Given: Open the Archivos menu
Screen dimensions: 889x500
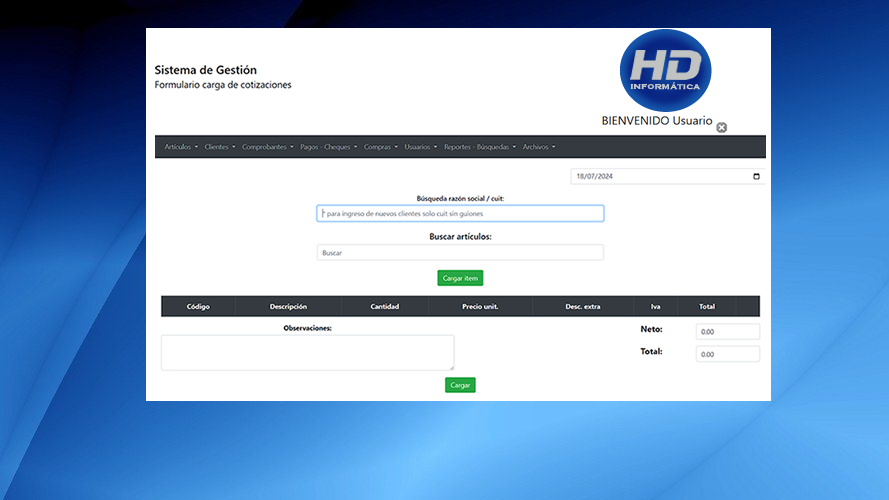Looking at the screenshot, I should 538,147.
